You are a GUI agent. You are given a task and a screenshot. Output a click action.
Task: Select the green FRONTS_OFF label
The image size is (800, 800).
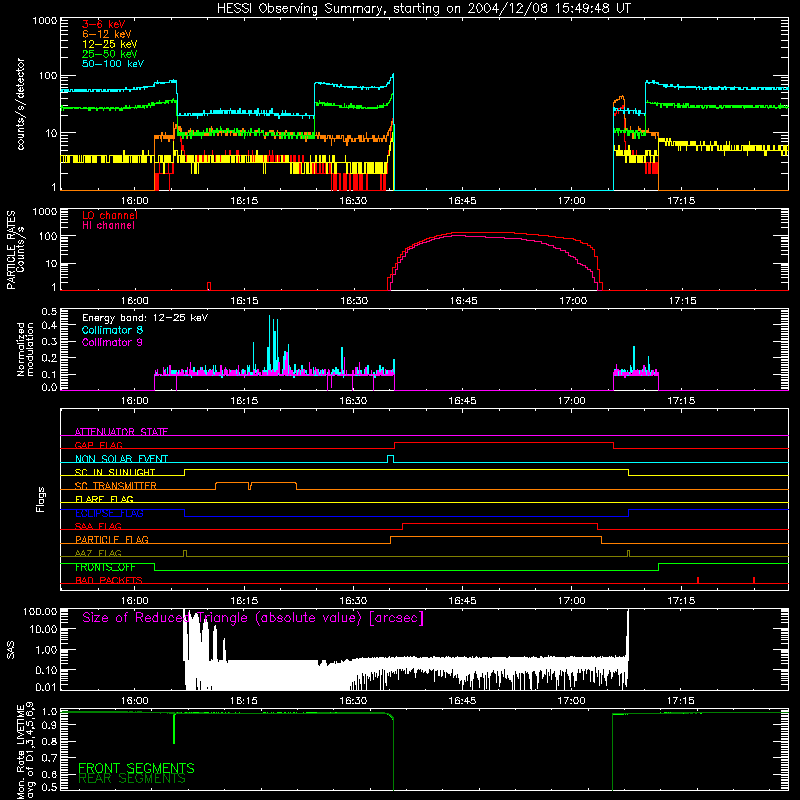[105, 567]
